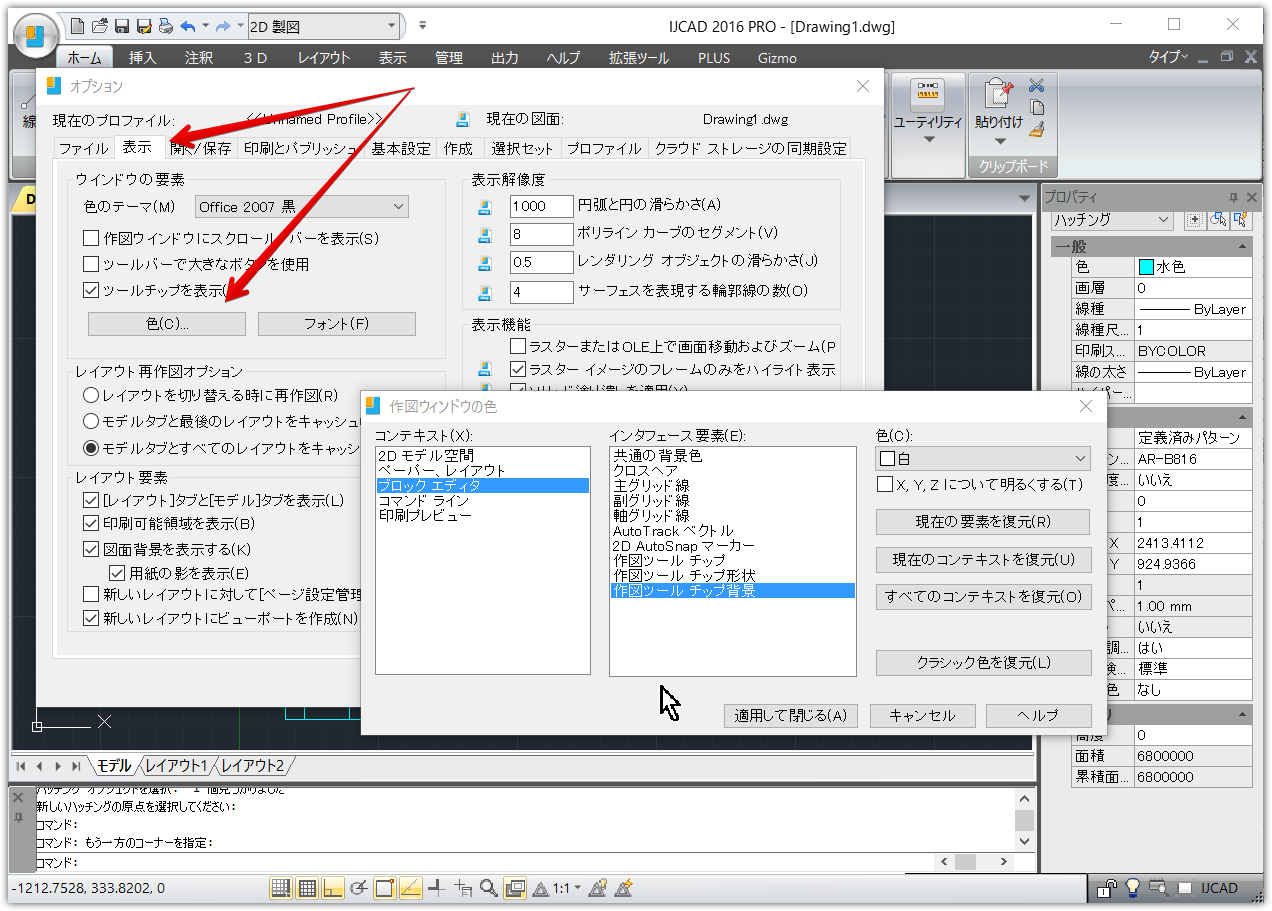Expand the ユーティリティ ribbon panel arrow

928,140
